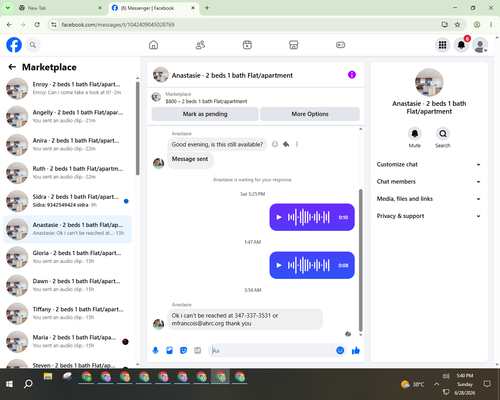Screen dimensions: 500x400
Task: Open the Marketplace storefront icon
Action: click(x=294, y=45)
